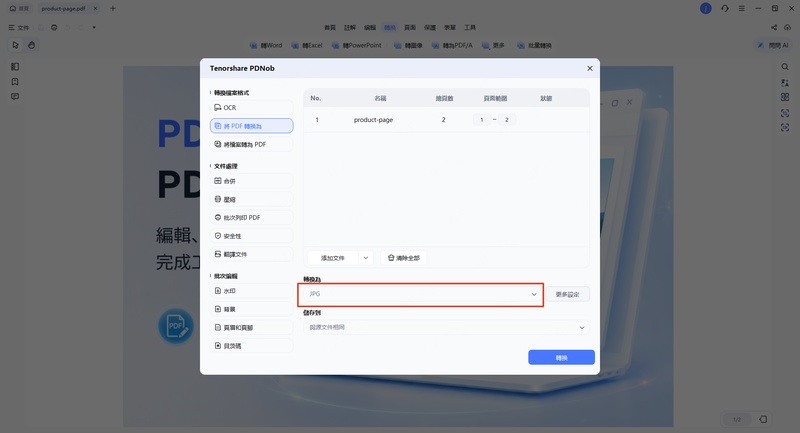800x433 pixels.
Task: Click the start page field showing 1
Action: [x=482, y=120]
